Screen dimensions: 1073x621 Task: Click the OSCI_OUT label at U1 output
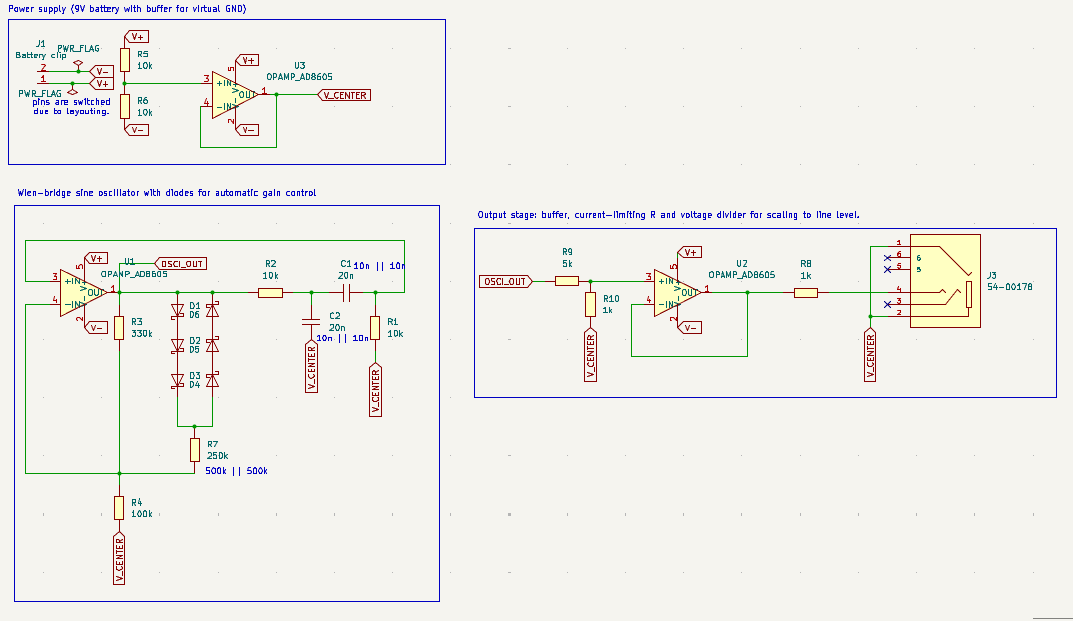point(180,263)
